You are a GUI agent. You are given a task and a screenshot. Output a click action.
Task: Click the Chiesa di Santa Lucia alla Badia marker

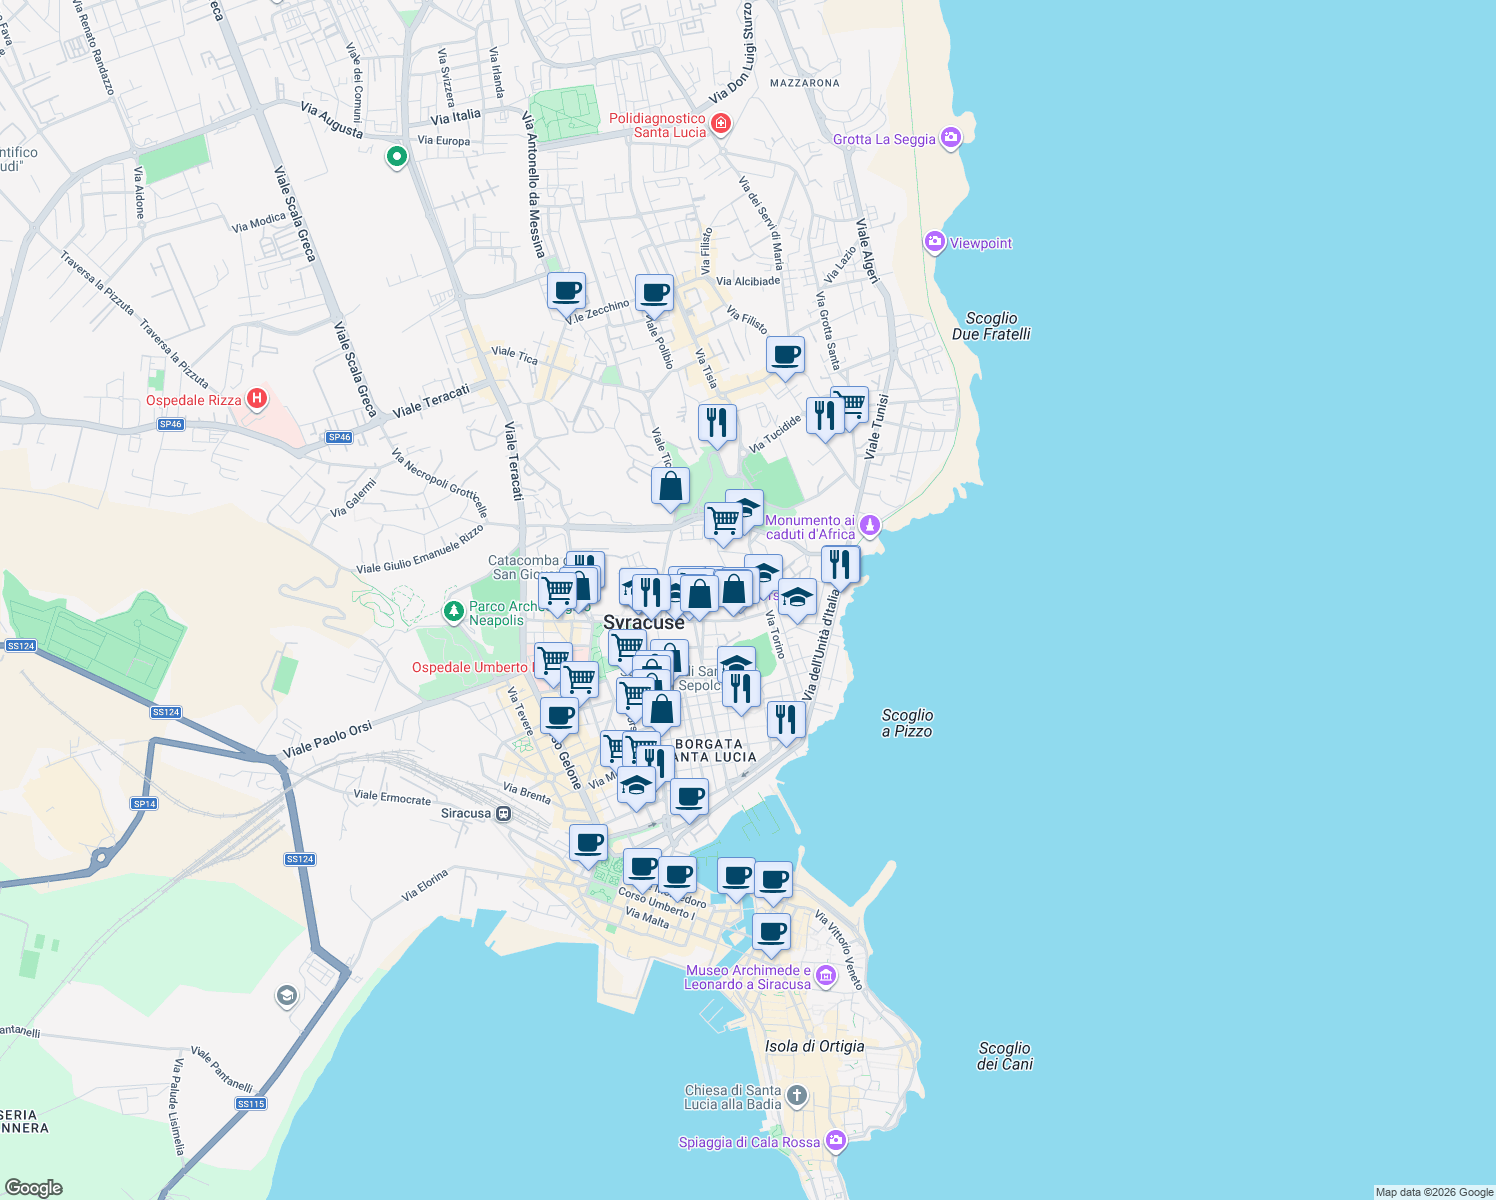[x=797, y=1094]
